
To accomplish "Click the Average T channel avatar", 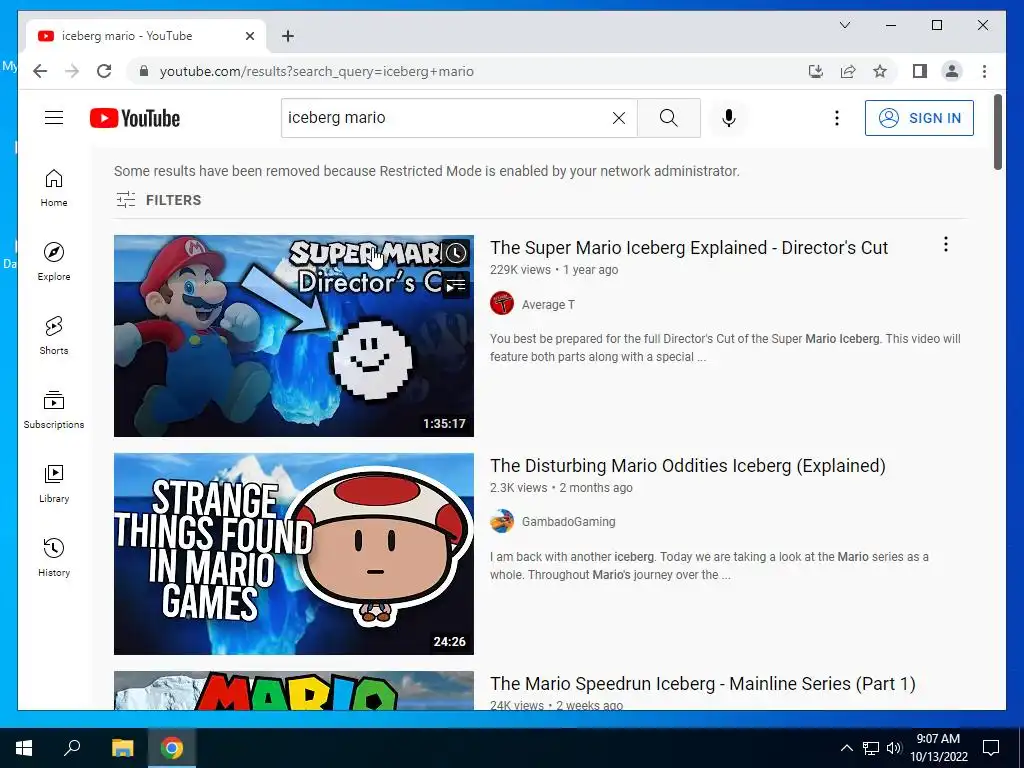I will tap(502, 304).
